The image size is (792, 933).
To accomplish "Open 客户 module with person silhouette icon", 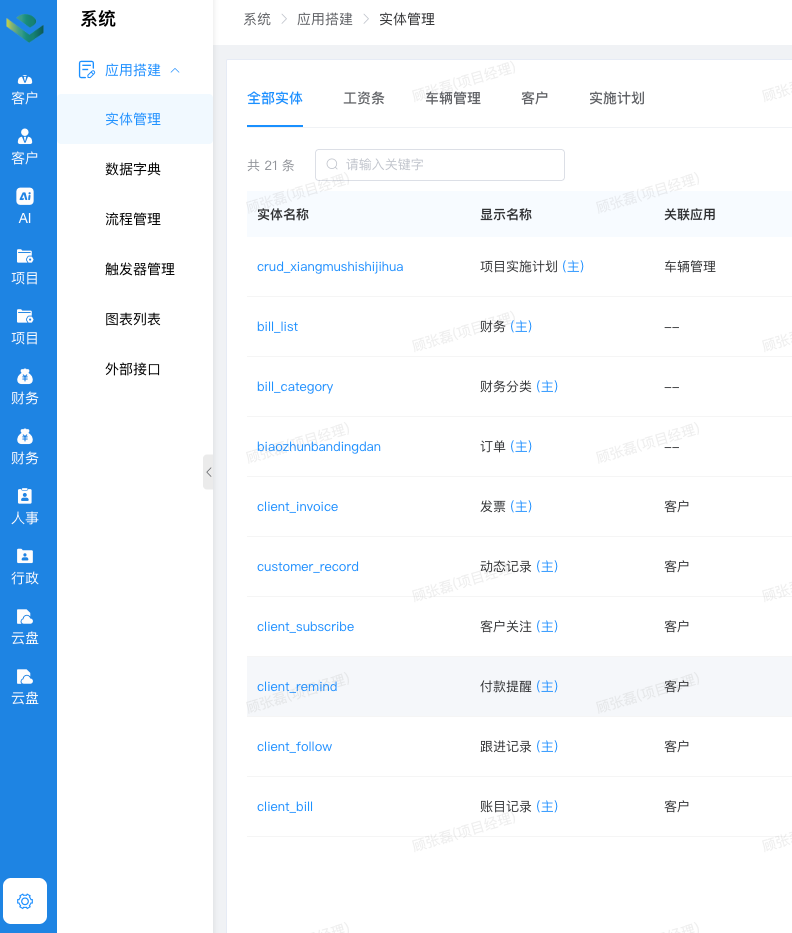I will (x=25, y=136).
